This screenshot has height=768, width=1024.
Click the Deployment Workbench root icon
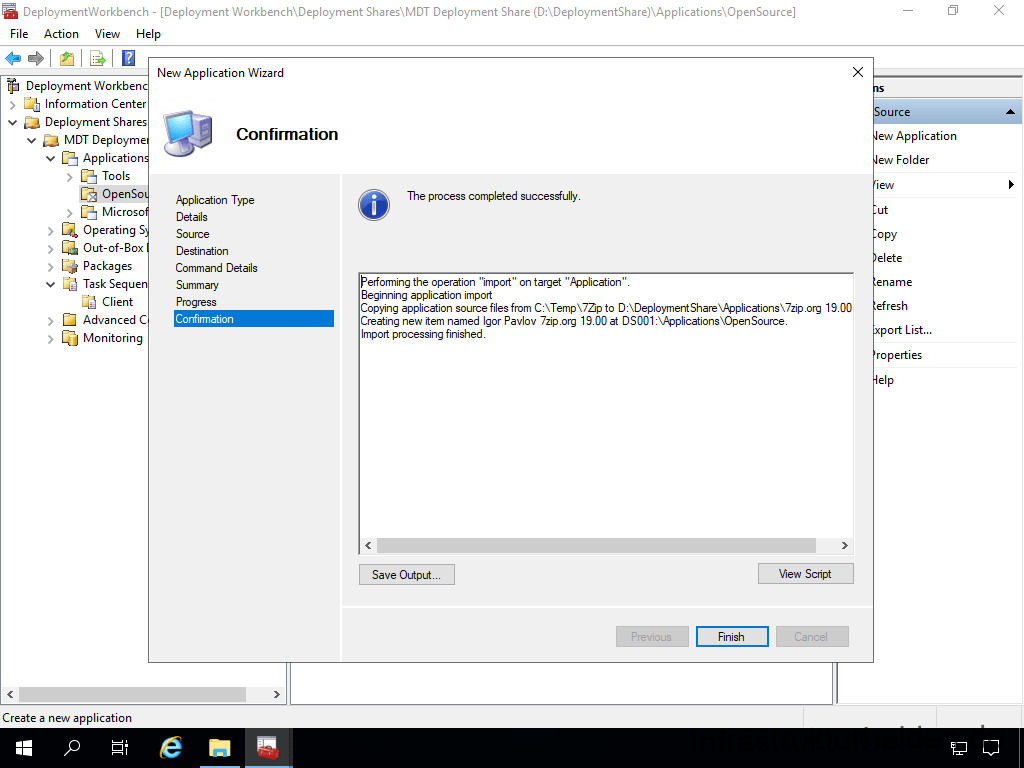[x=13, y=86]
